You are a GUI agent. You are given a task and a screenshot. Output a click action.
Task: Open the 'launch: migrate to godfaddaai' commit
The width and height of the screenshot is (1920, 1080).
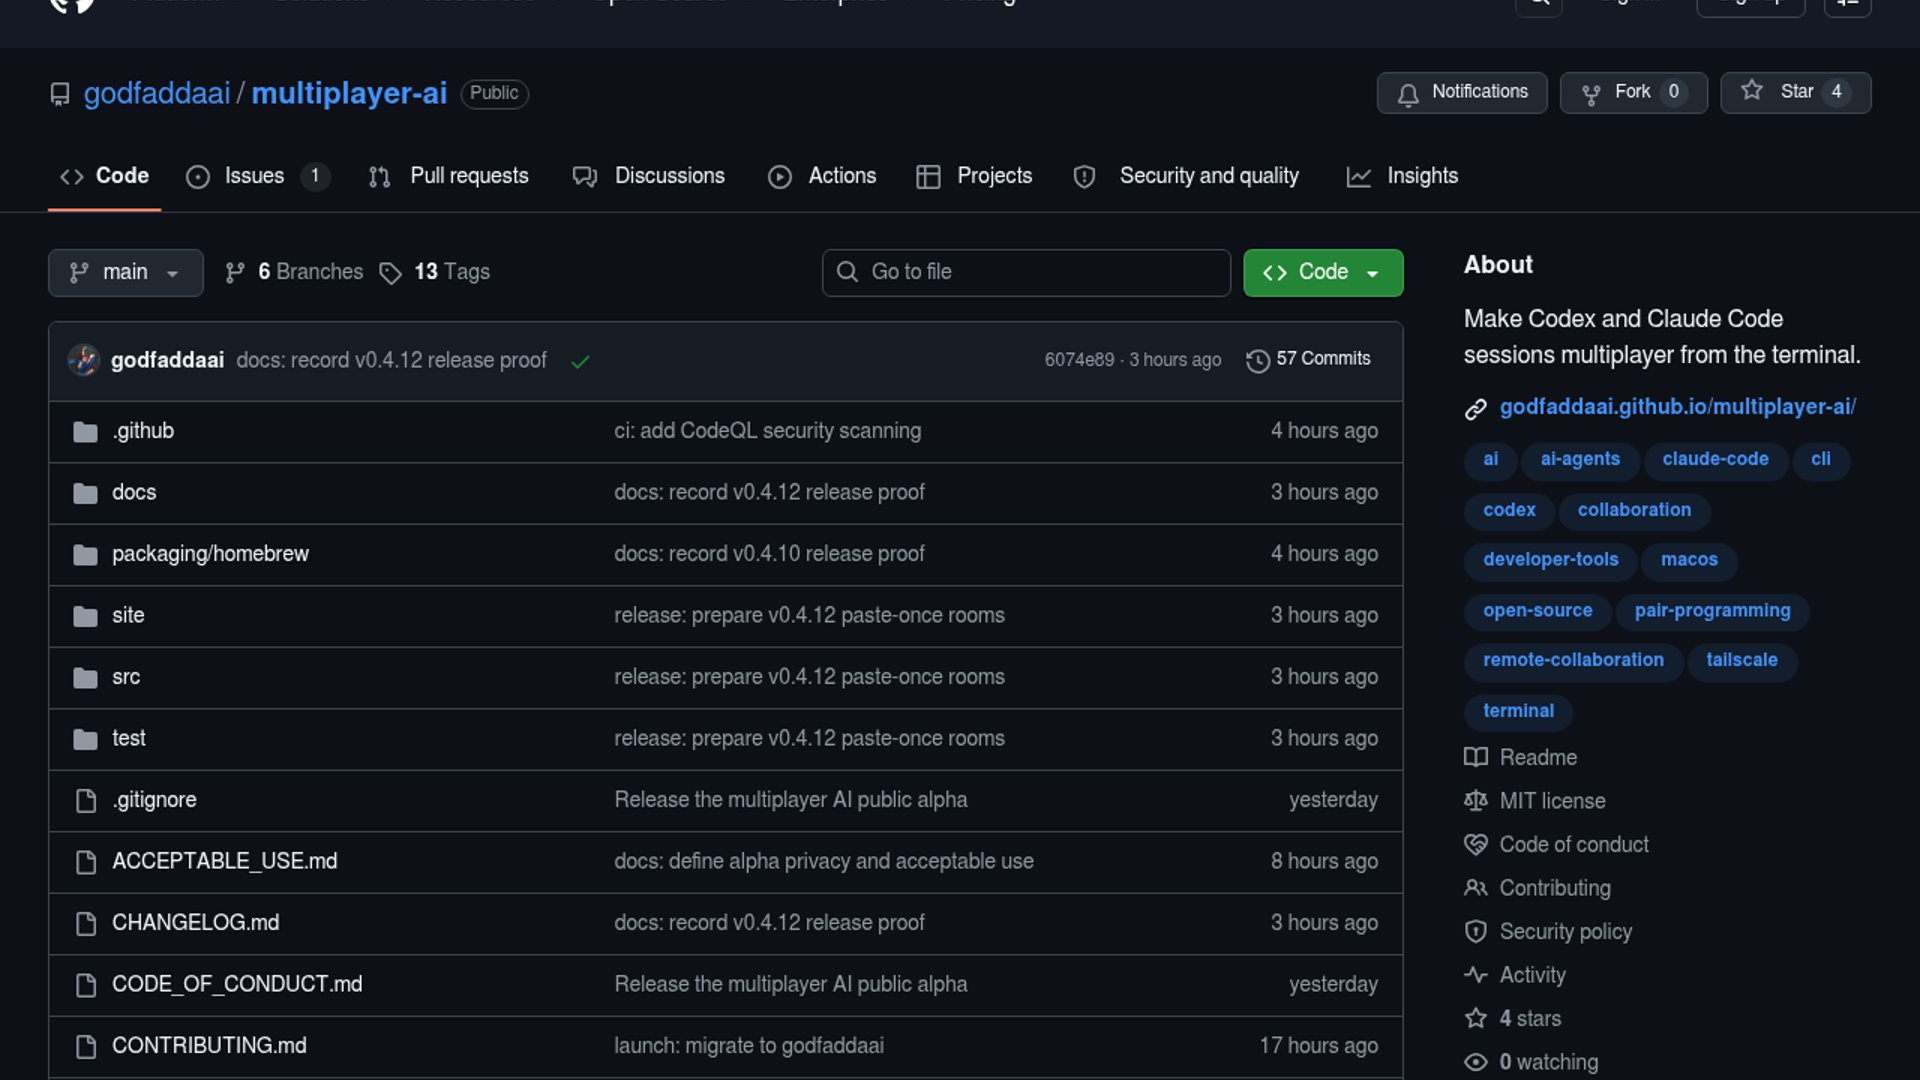pos(749,1046)
